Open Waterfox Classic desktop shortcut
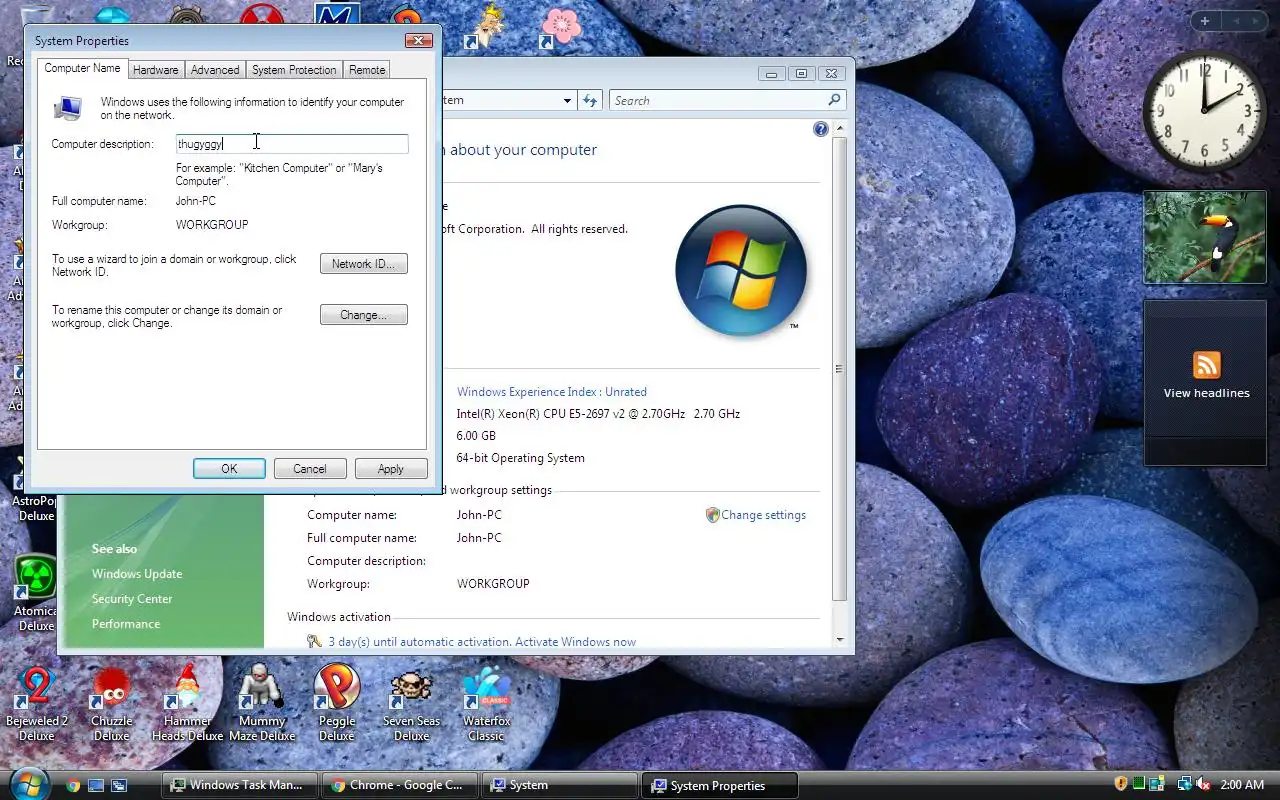1280x800 pixels. click(x=486, y=703)
